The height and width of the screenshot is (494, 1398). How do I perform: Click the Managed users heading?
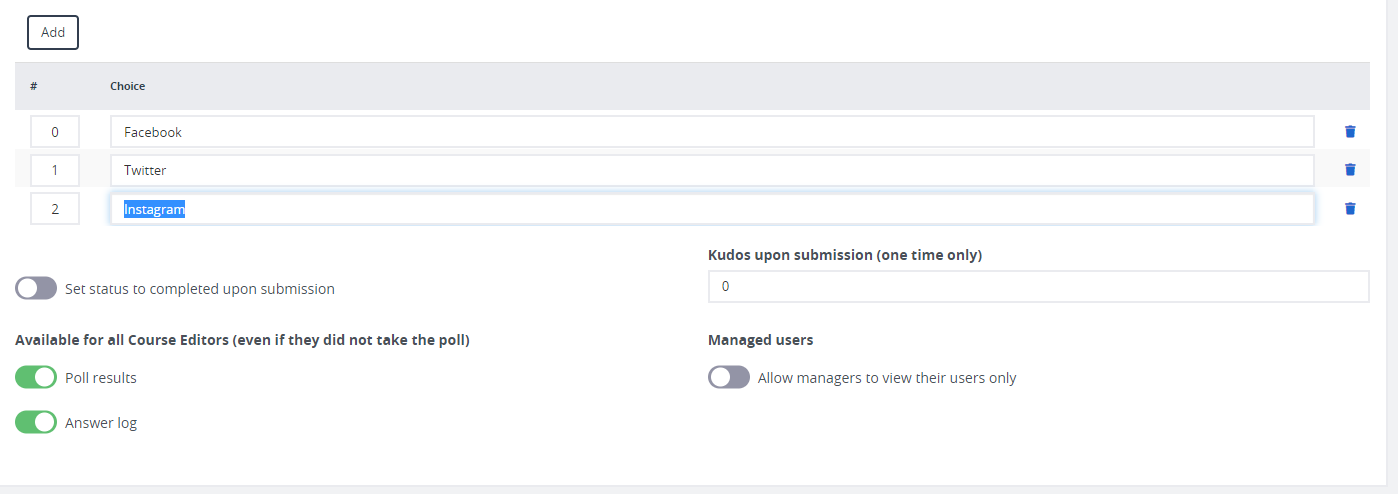point(760,340)
